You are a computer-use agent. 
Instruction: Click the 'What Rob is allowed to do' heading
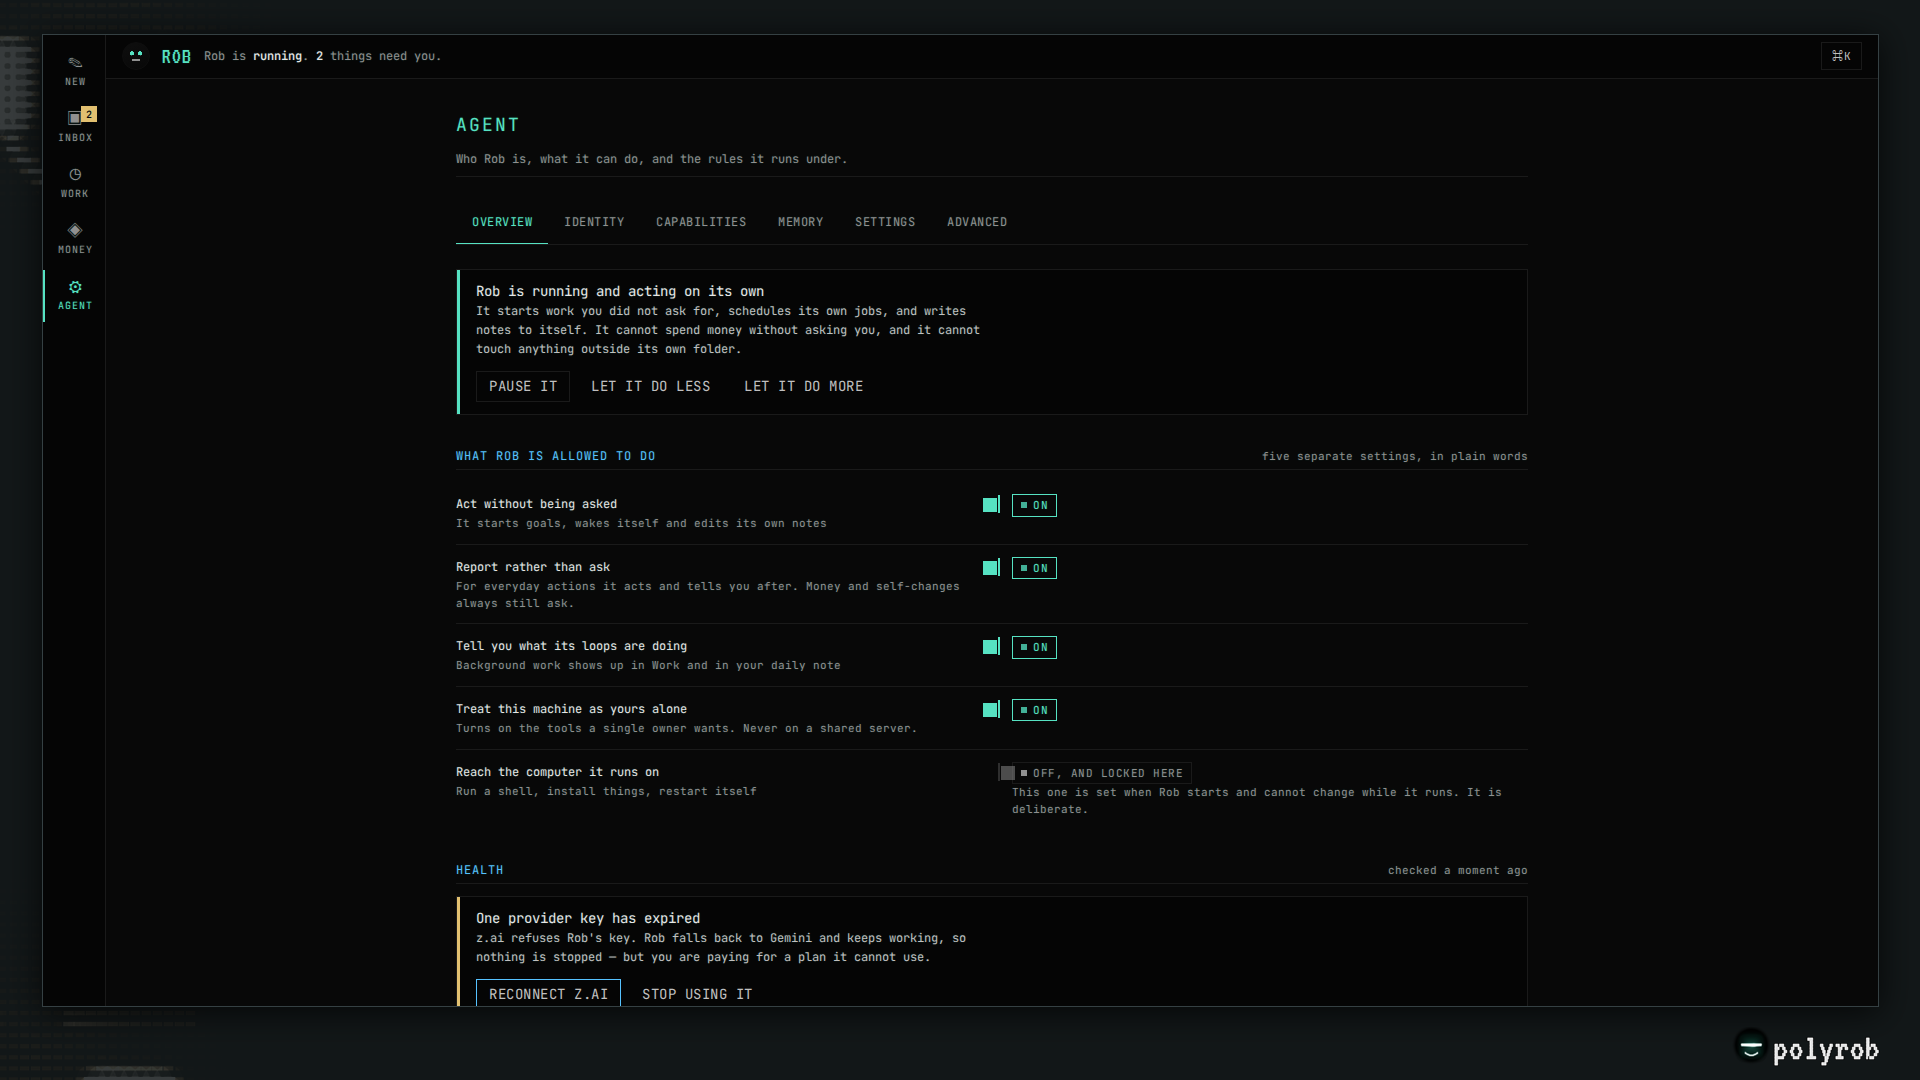tap(556, 456)
